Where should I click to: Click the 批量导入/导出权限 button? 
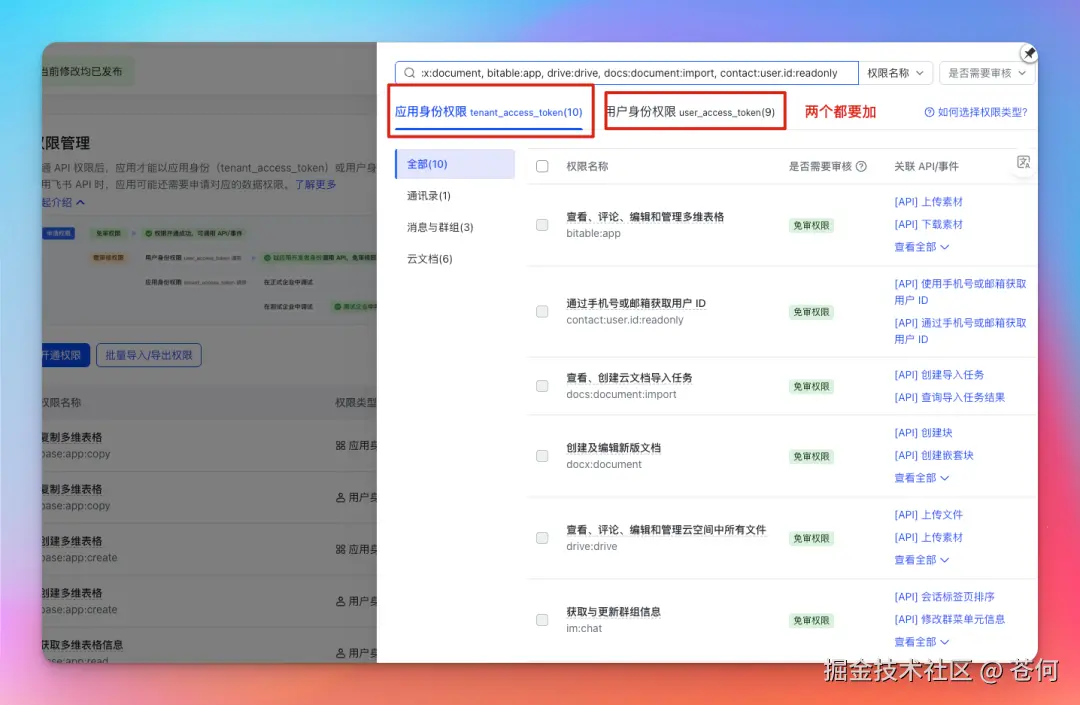pos(148,355)
